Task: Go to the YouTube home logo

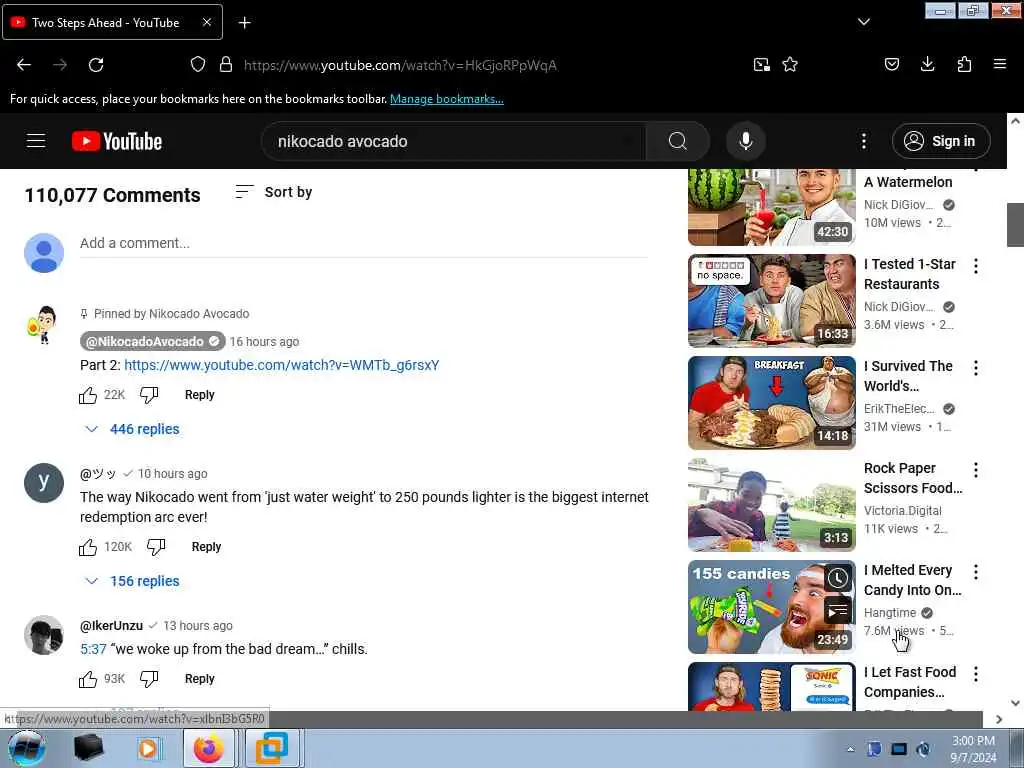Action: pos(117,141)
